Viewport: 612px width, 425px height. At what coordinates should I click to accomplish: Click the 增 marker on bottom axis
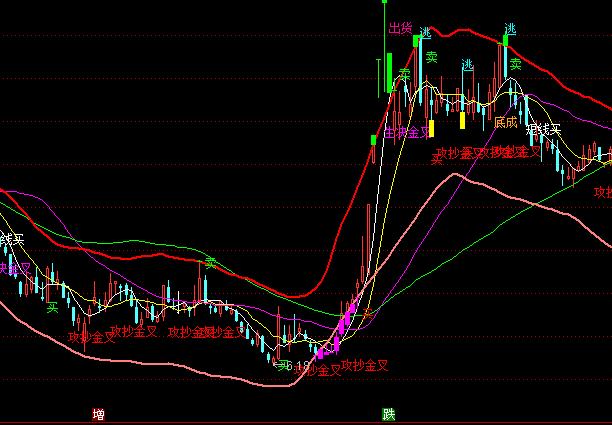tap(98, 413)
